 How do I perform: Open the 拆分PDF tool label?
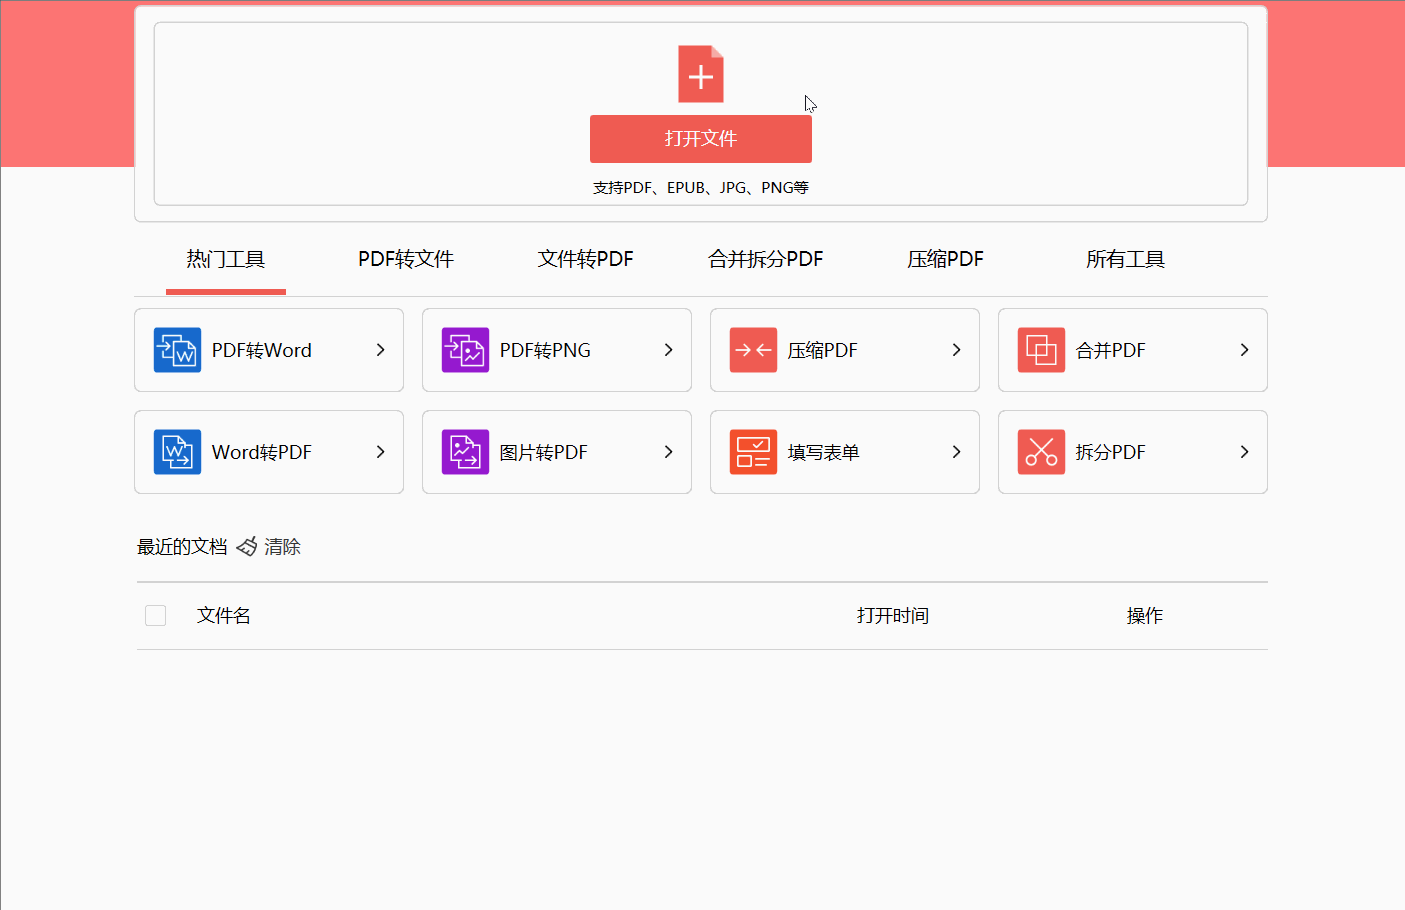pyautogui.click(x=1111, y=453)
